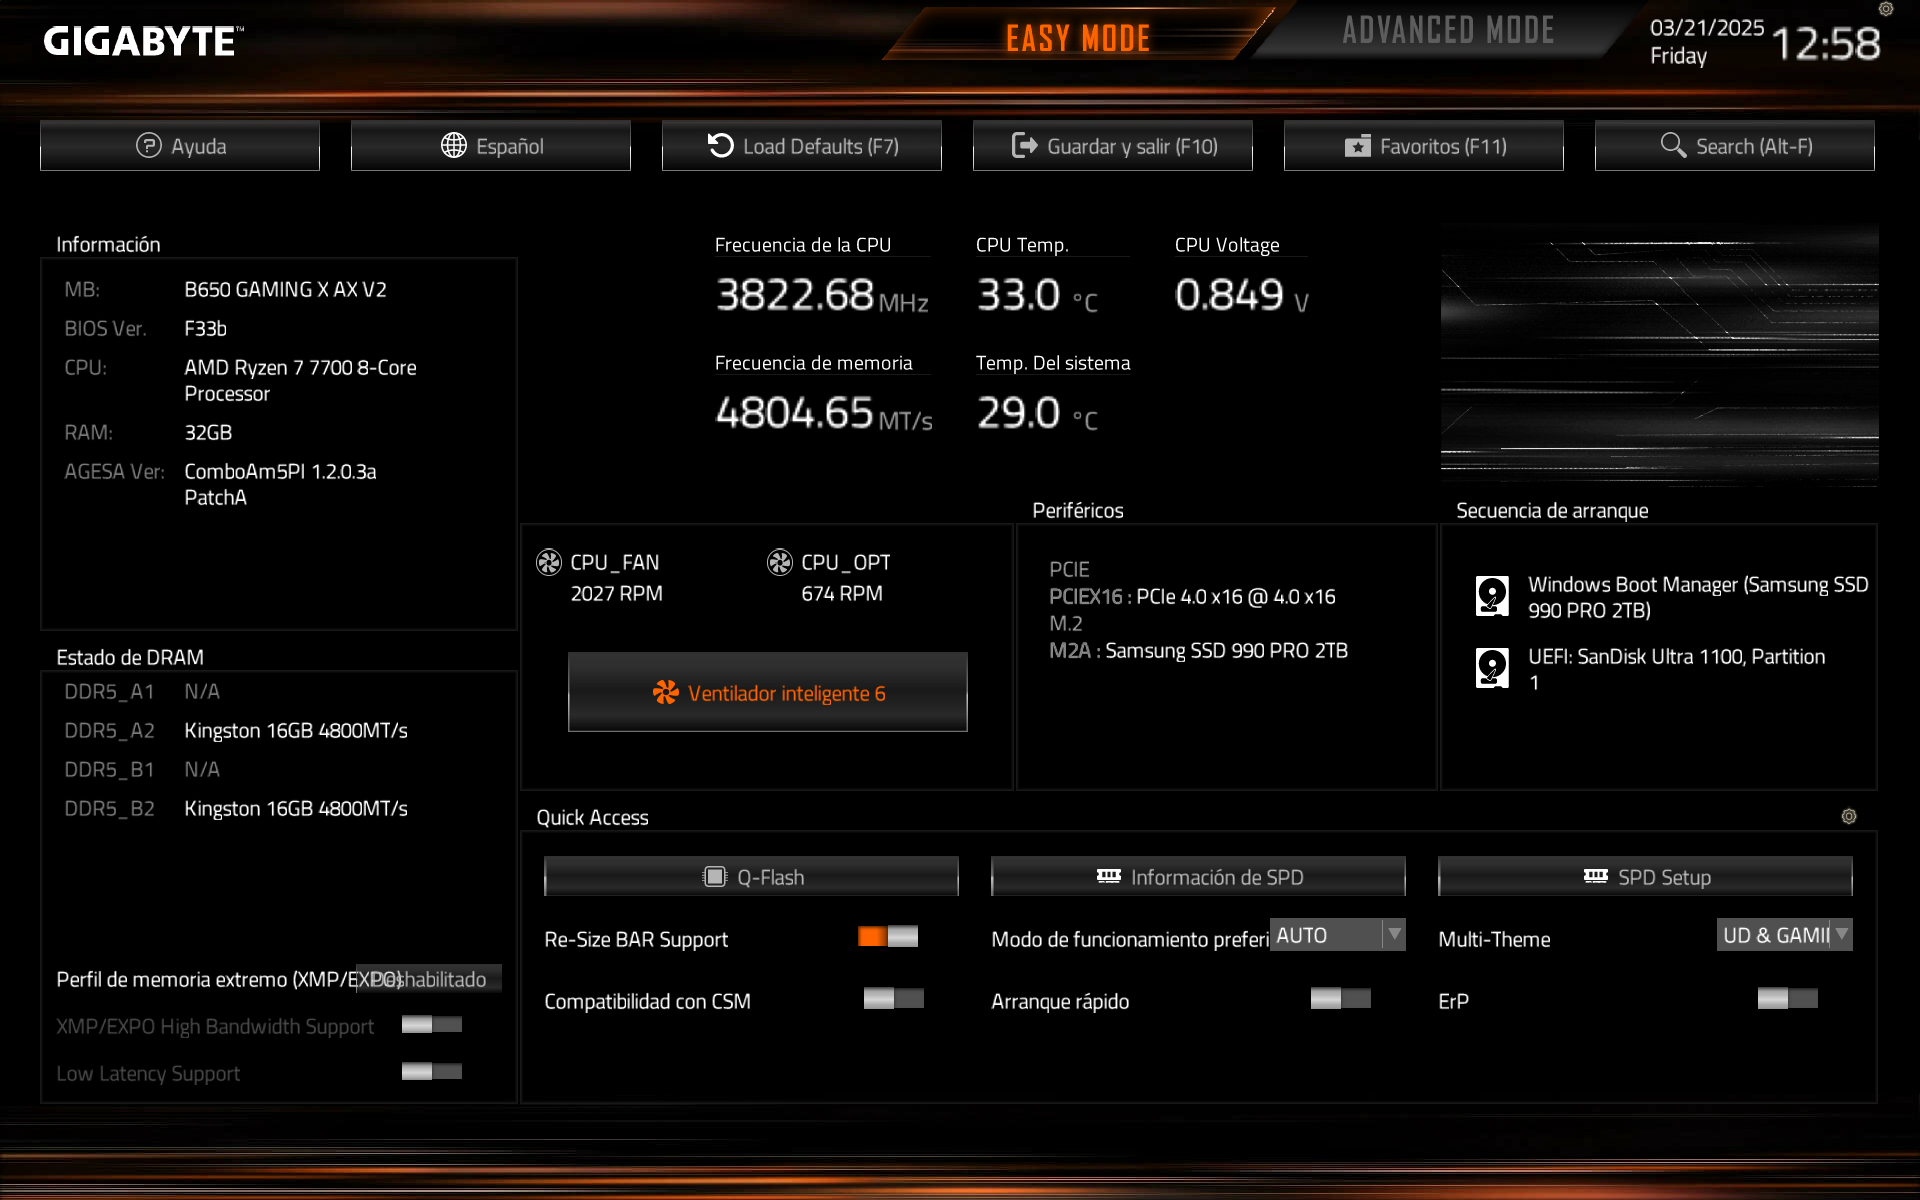This screenshot has width=1920, height=1200.
Task: Click the Quick Access settings gear icon
Action: (1849, 817)
